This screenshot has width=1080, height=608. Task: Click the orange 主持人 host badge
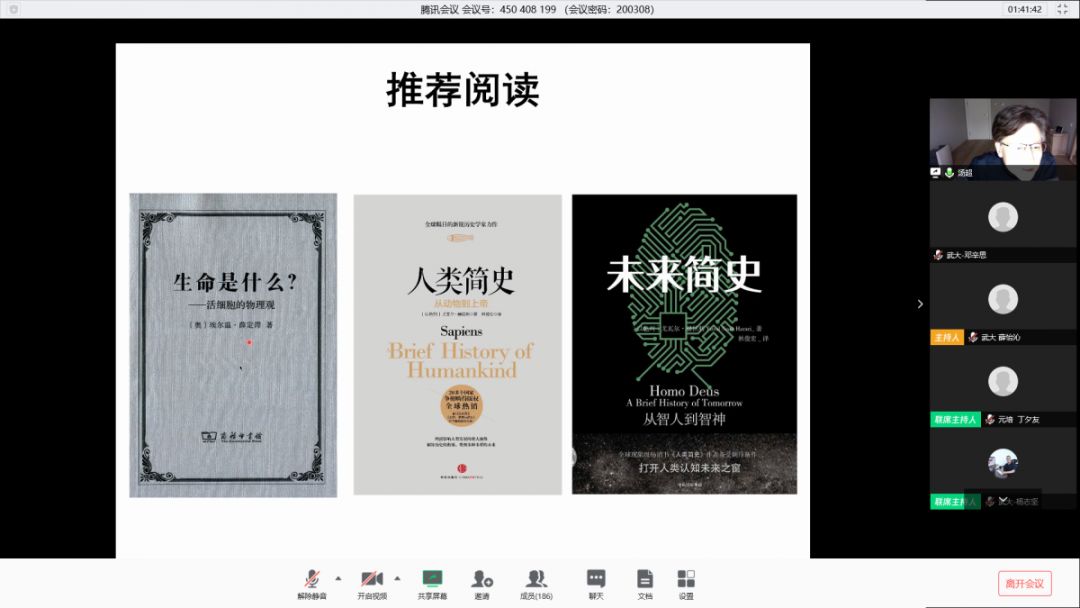[x=947, y=337]
